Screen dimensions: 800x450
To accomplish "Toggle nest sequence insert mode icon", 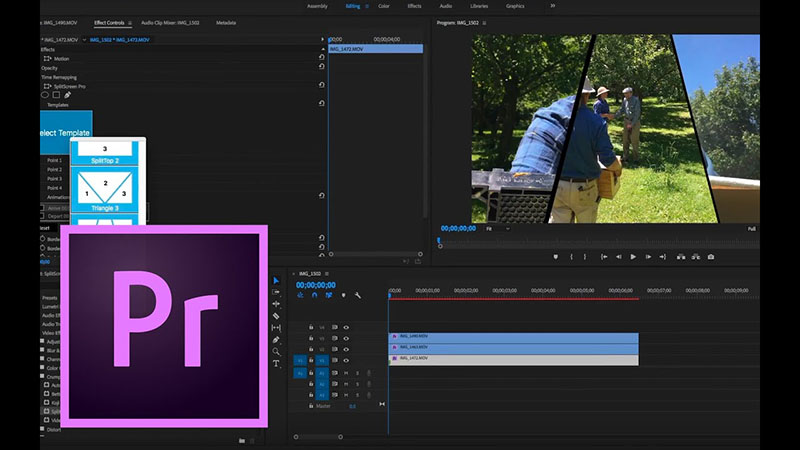I will point(300,295).
